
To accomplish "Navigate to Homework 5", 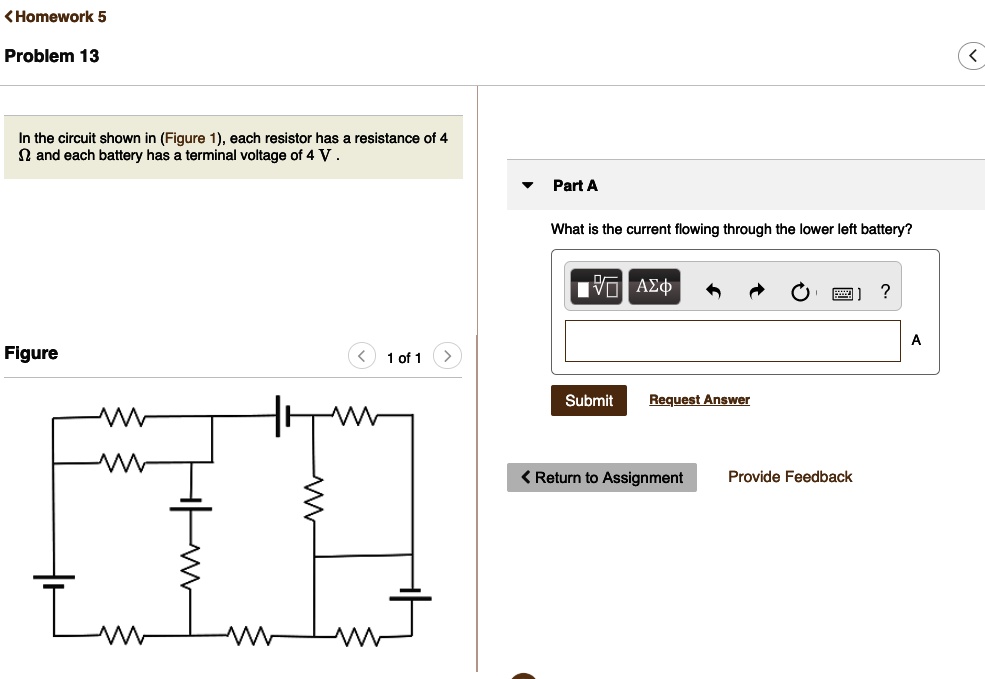I will click(60, 16).
